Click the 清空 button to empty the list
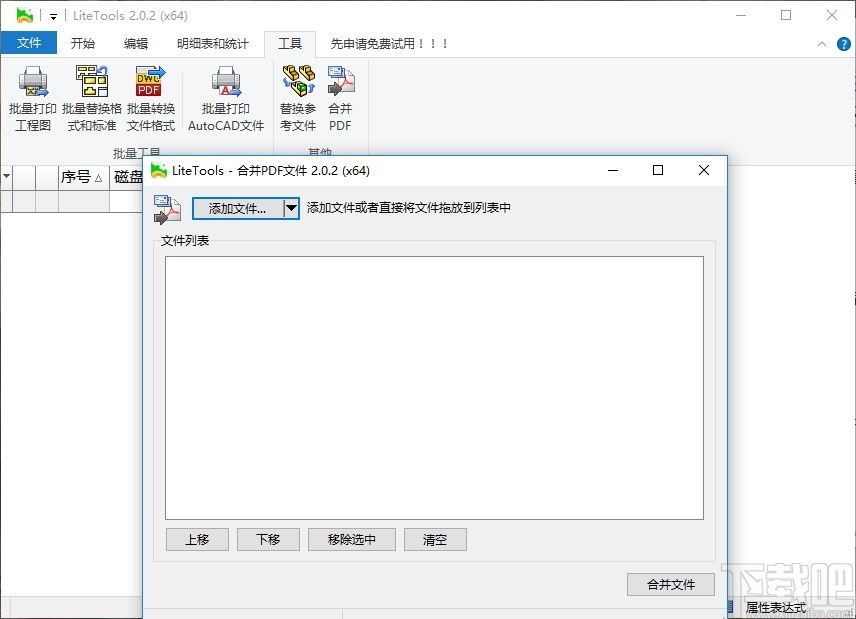Screen dimensions: 856x619 [434, 539]
